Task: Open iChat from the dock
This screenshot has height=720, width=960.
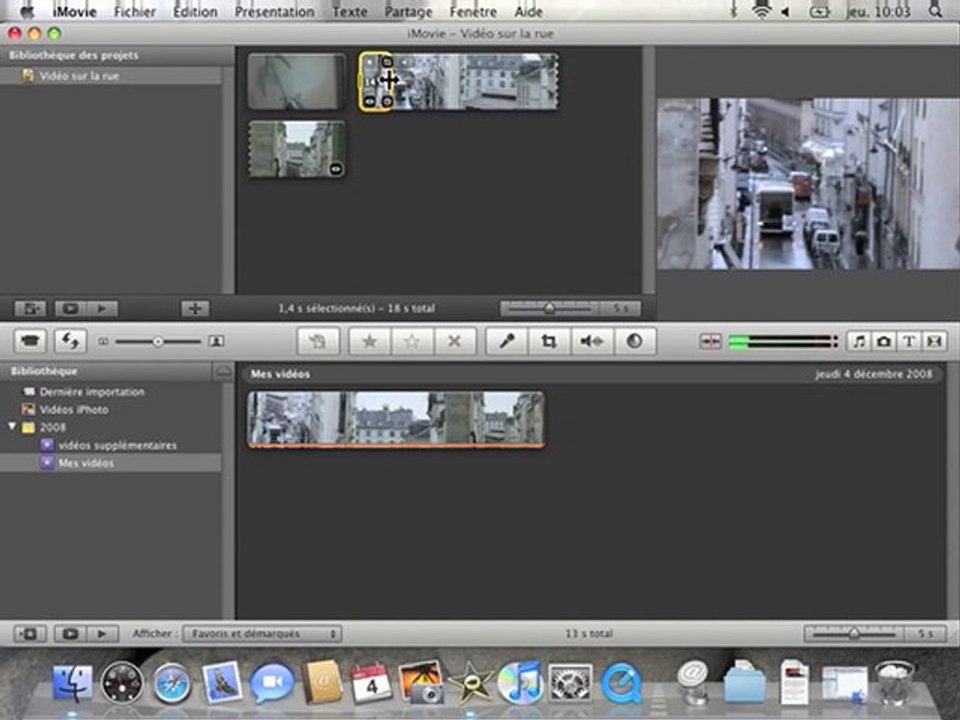Action: point(272,683)
